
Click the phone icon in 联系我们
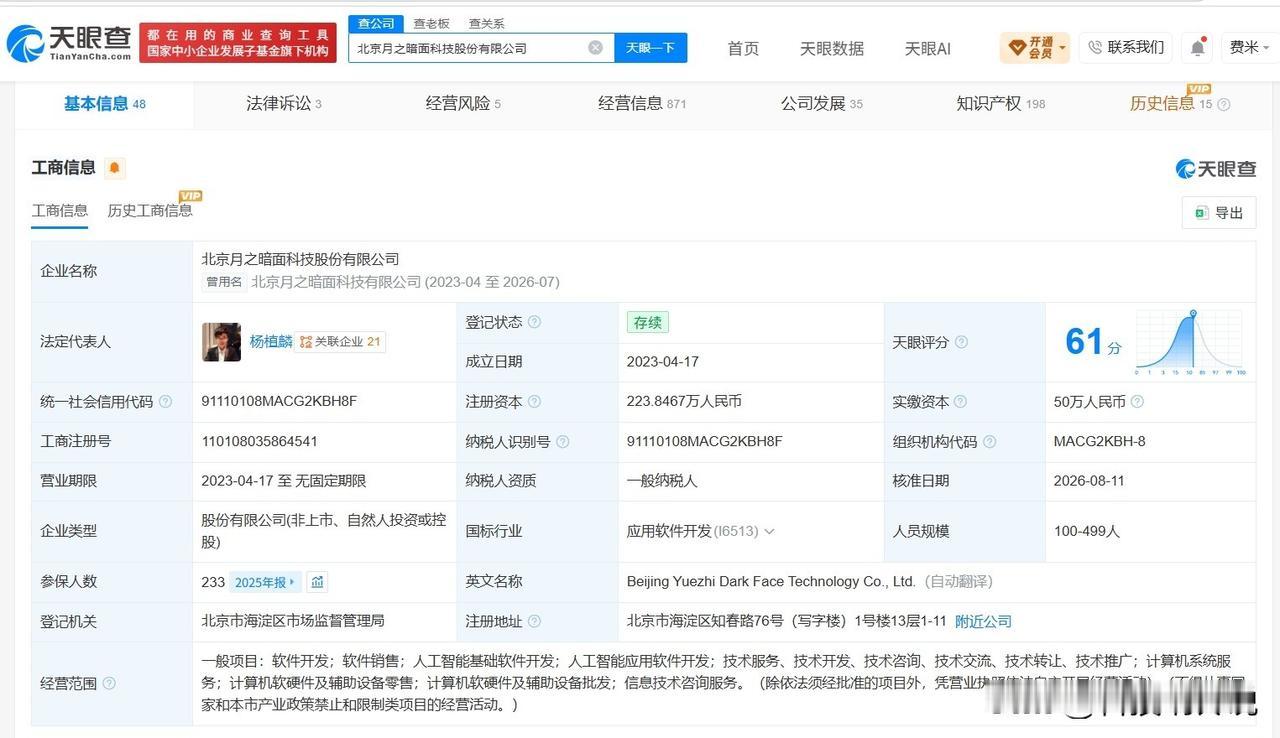pyautogui.click(x=1095, y=47)
